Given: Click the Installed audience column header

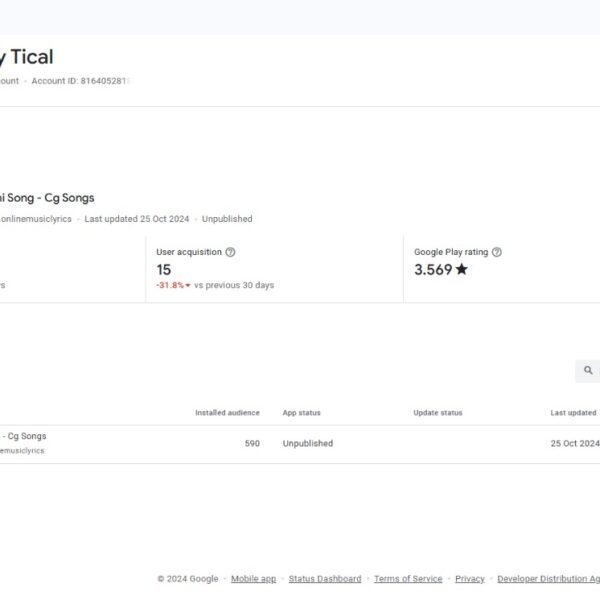Looking at the screenshot, I should [227, 412].
